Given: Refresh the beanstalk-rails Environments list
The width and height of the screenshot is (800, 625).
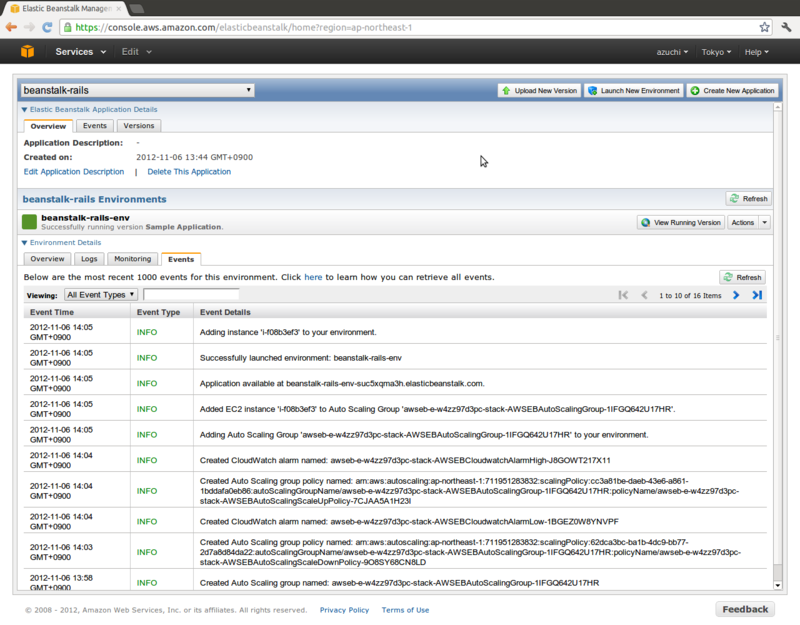Looking at the screenshot, I should (x=748, y=198).
